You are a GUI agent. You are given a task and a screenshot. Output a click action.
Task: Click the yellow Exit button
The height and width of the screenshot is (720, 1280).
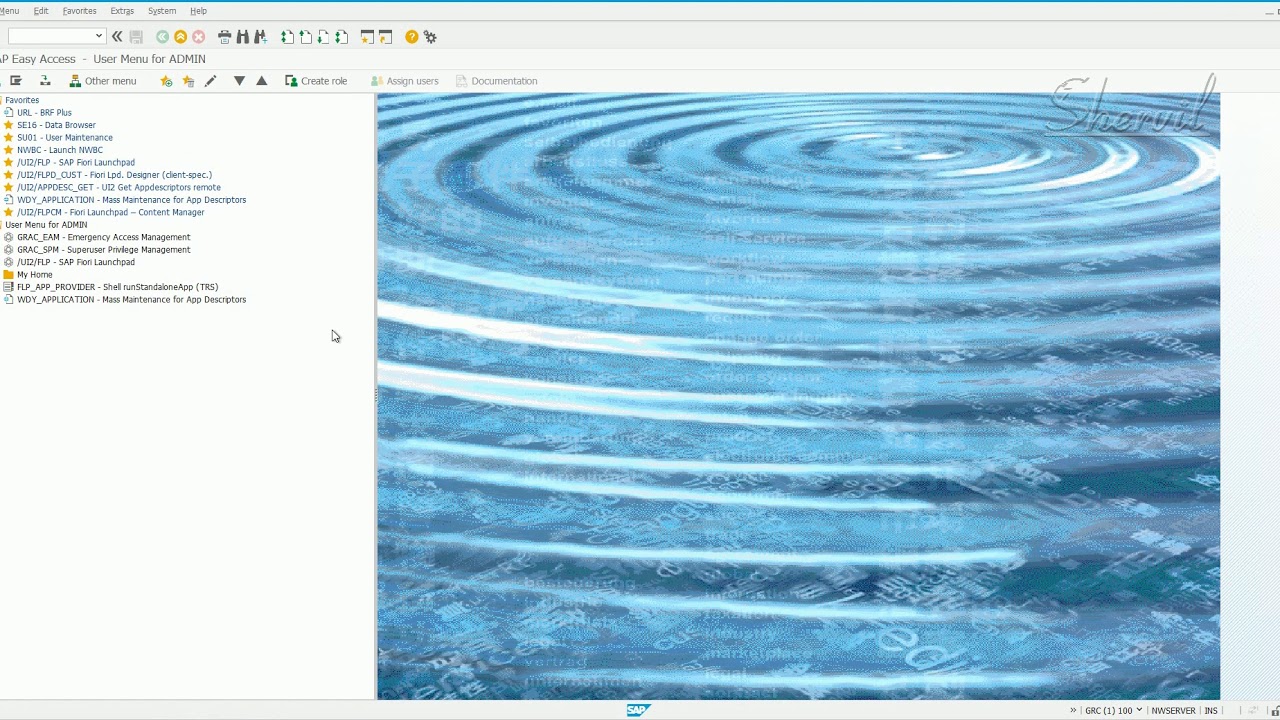[180, 37]
